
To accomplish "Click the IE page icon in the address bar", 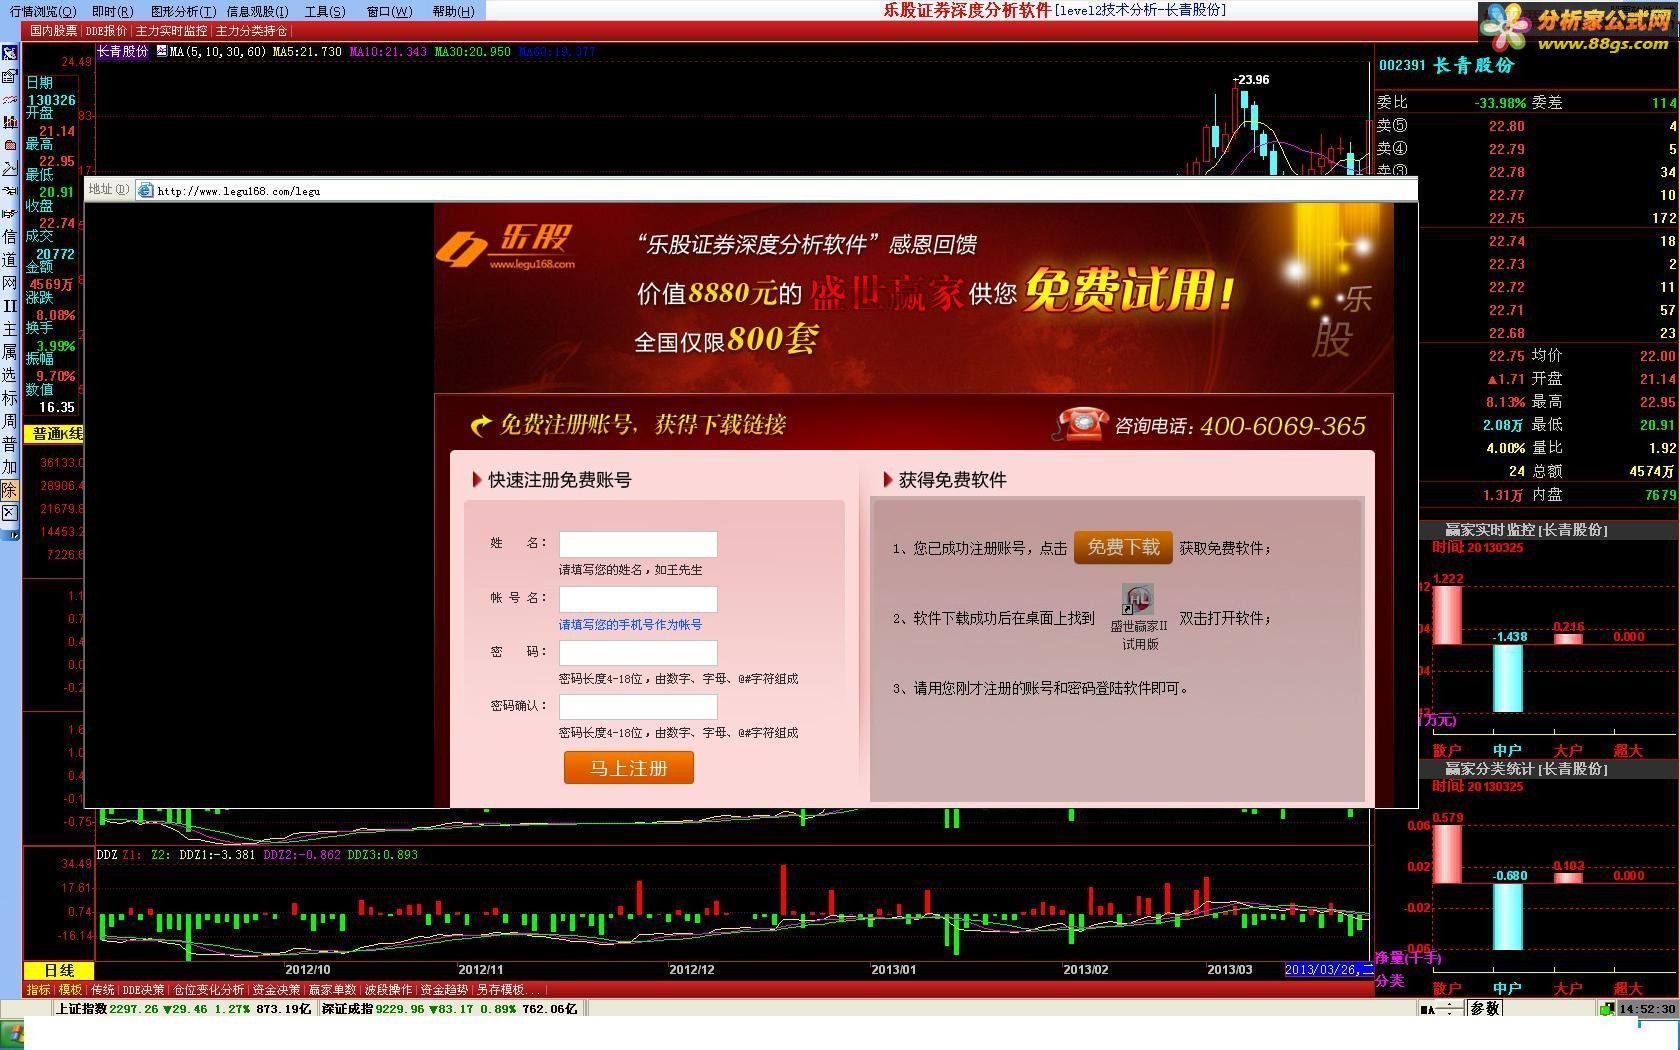I will (145, 190).
